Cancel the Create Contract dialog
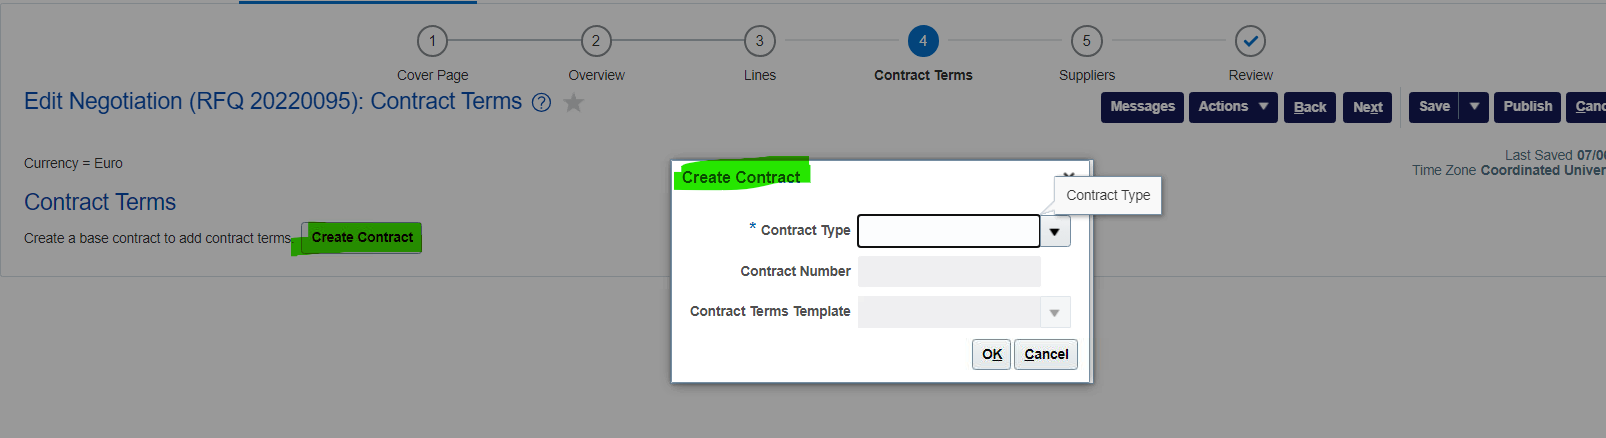 click(1046, 354)
